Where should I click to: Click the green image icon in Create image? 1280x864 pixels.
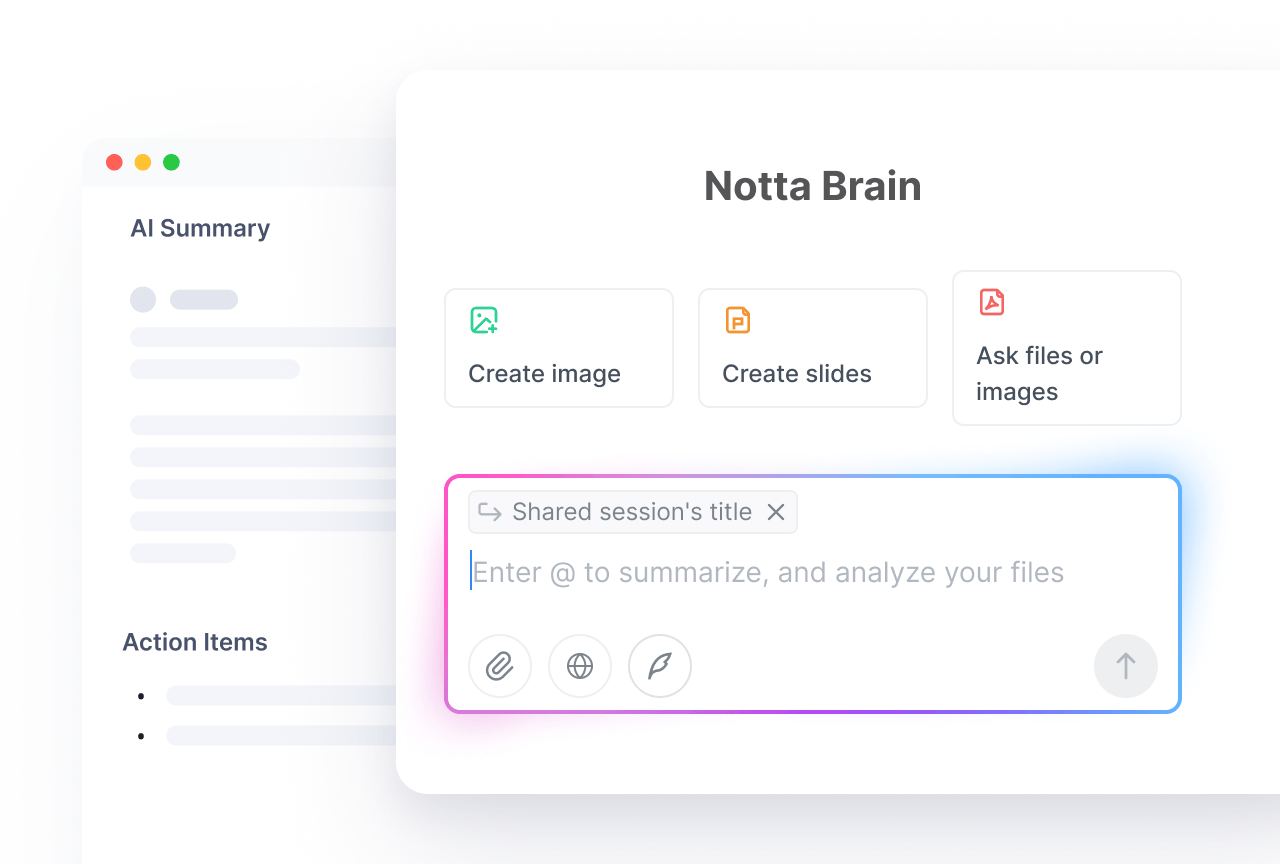click(484, 320)
